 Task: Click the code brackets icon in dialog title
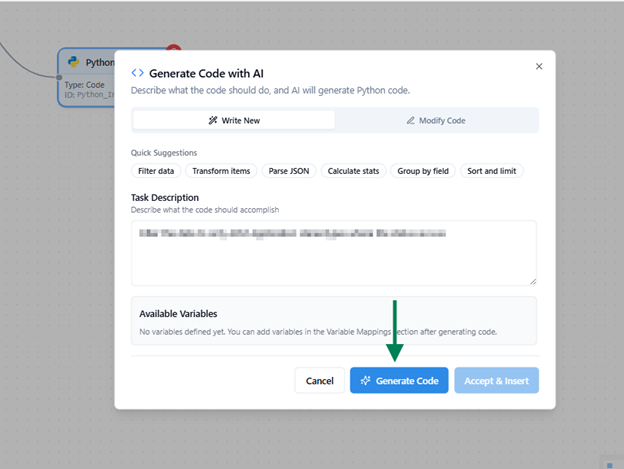click(x=137, y=73)
